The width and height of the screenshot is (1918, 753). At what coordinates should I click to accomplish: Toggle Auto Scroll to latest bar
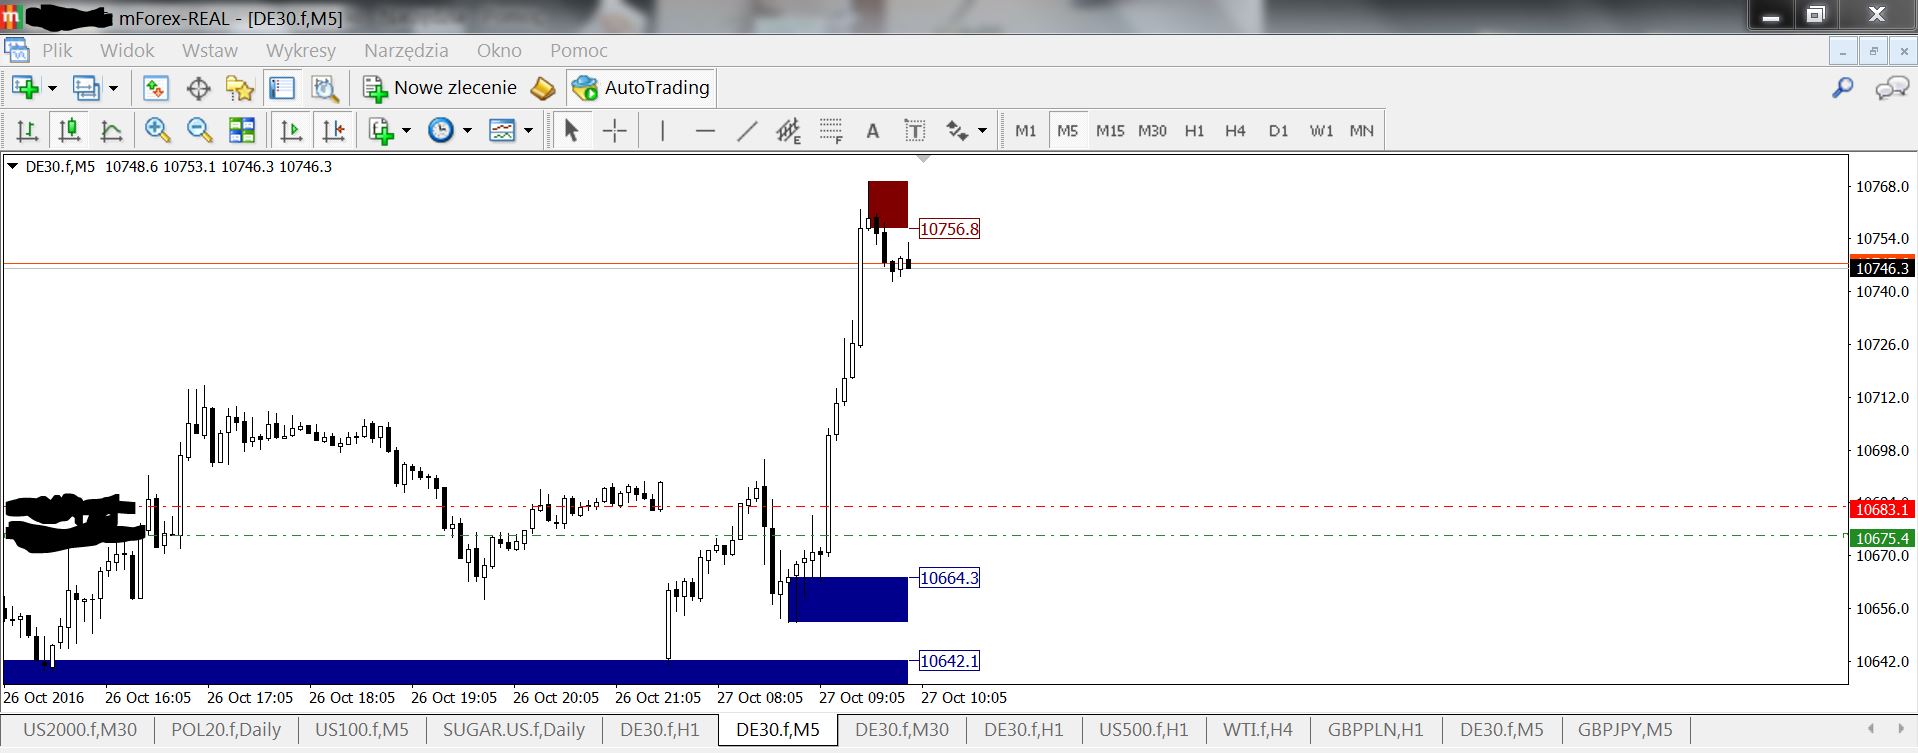(x=291, y=130)
